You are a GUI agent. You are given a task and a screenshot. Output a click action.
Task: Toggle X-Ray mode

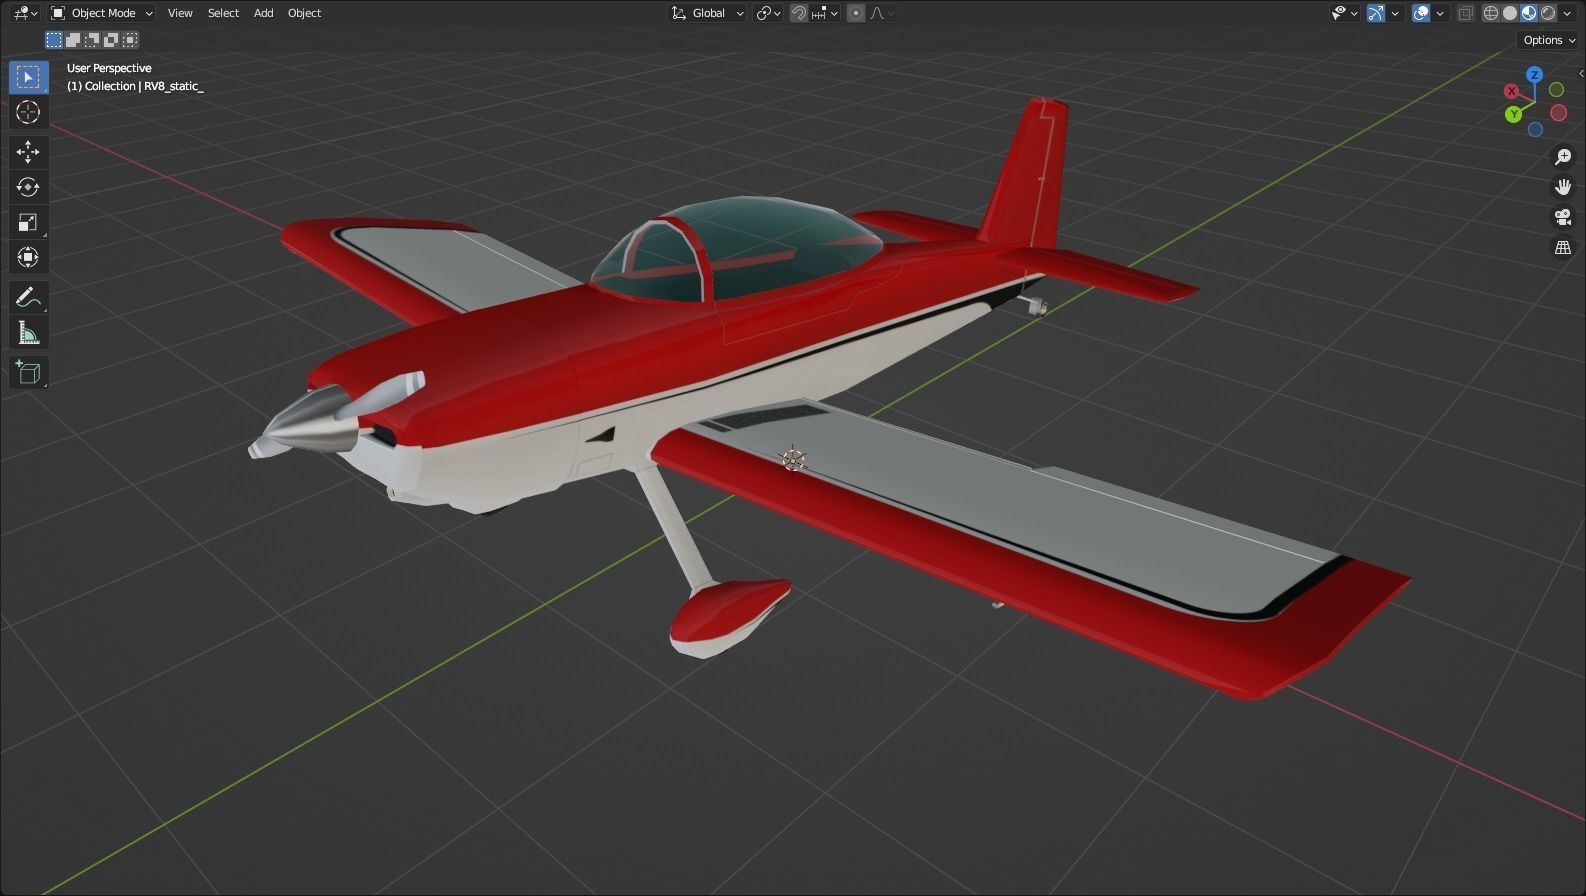point(1466,13)
